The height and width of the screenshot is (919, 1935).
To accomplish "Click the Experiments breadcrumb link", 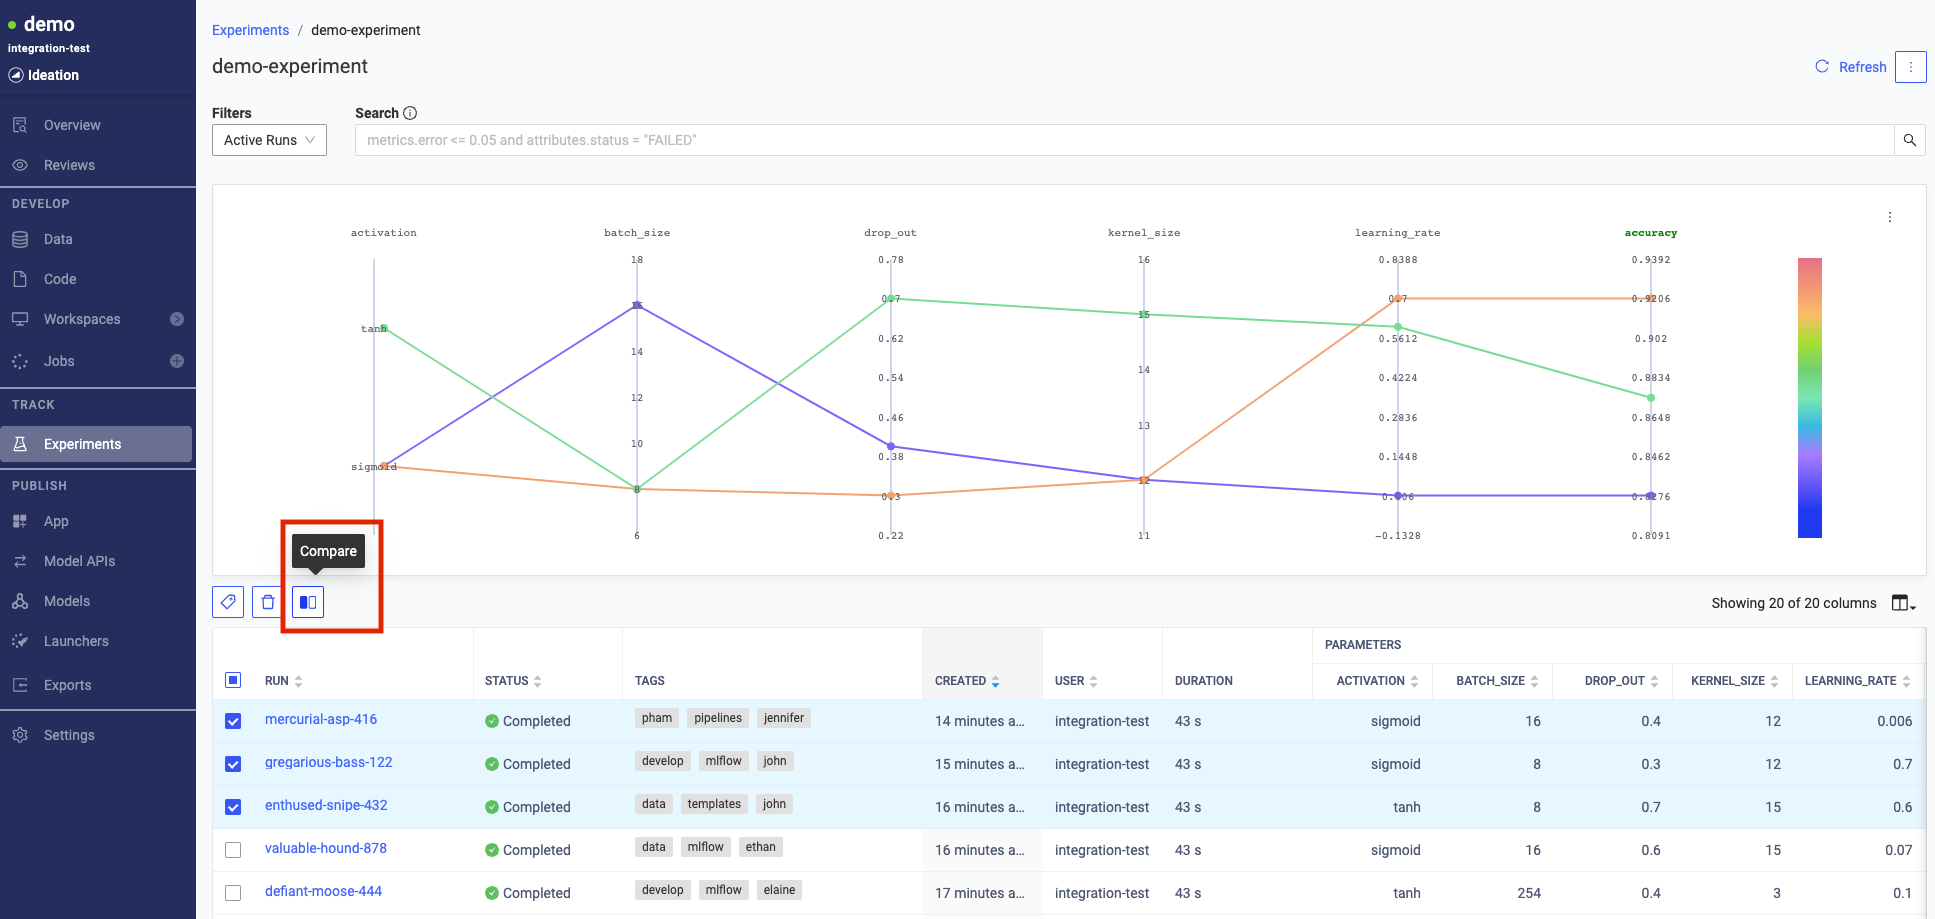I will 250,30.
